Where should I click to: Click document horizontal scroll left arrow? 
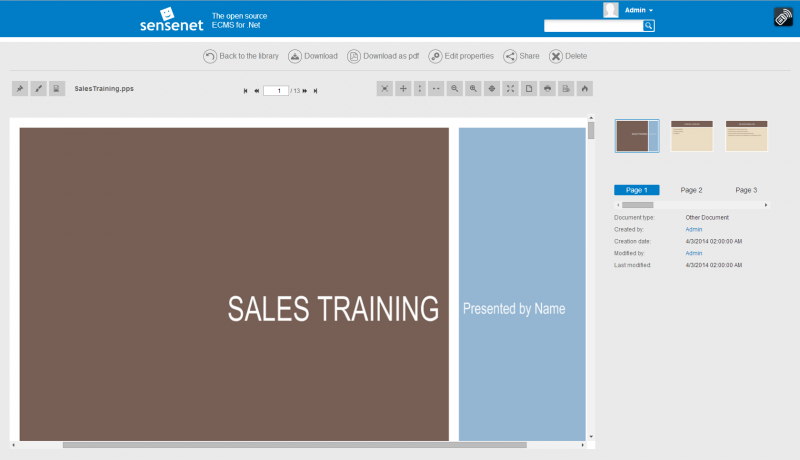click(13, 445)
